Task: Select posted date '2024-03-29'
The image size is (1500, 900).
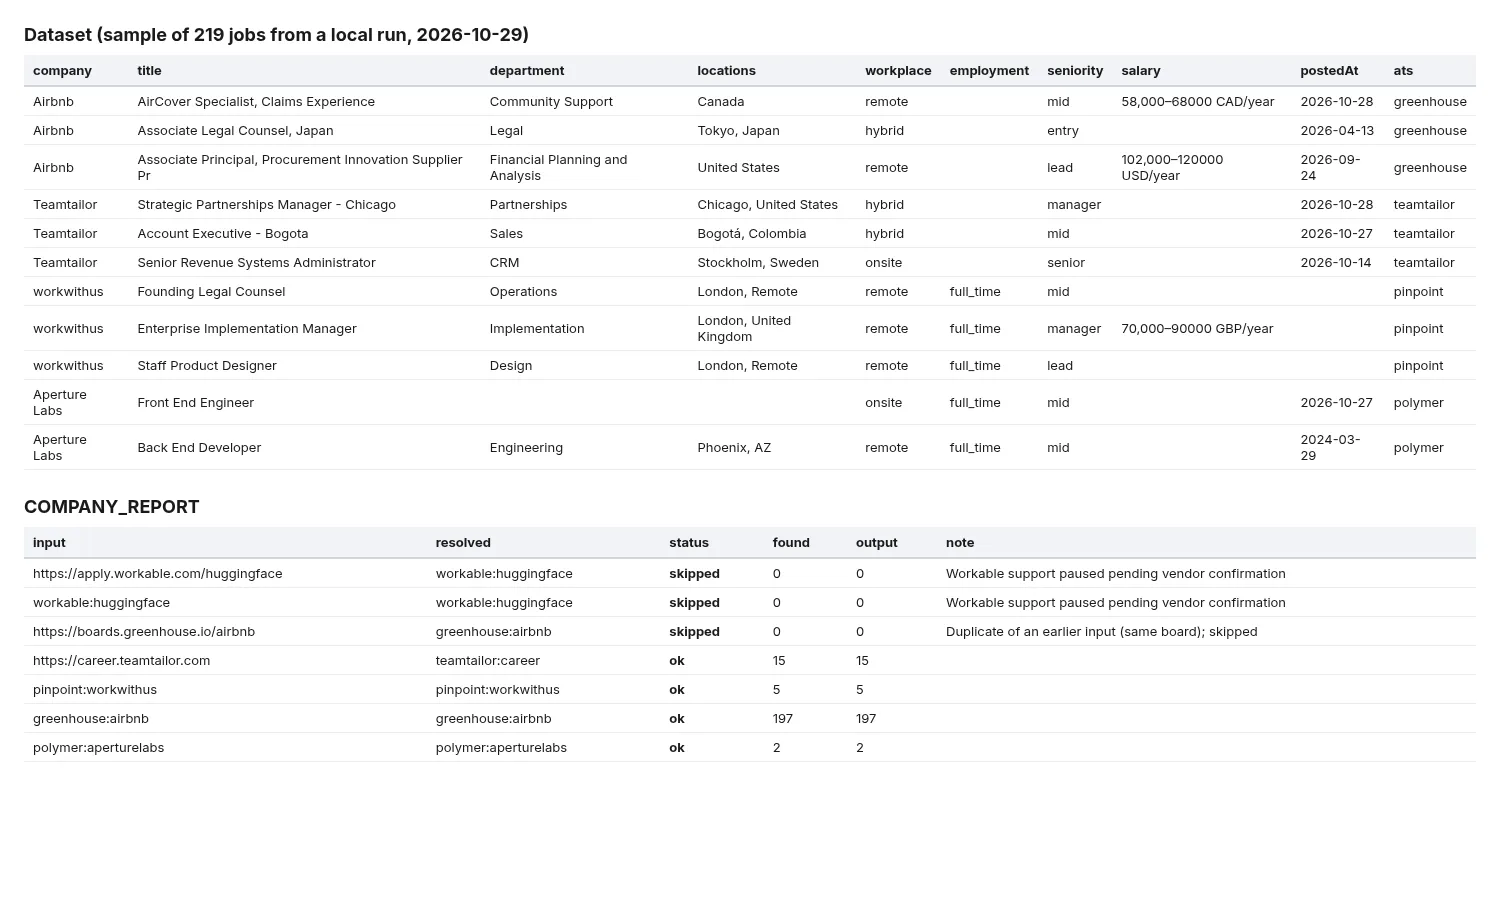Action: 1330,448
